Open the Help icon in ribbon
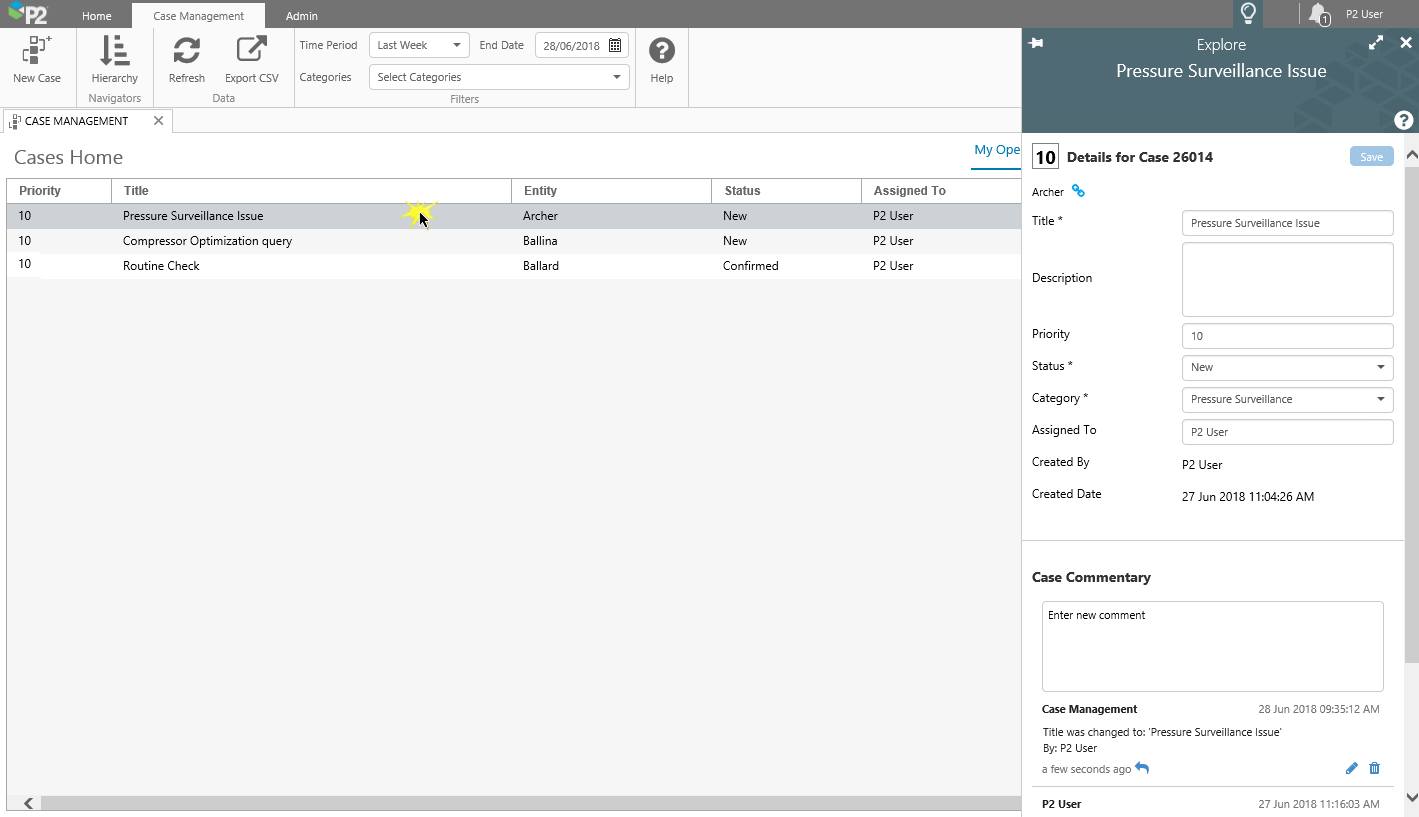 click(x=662, y=52)
